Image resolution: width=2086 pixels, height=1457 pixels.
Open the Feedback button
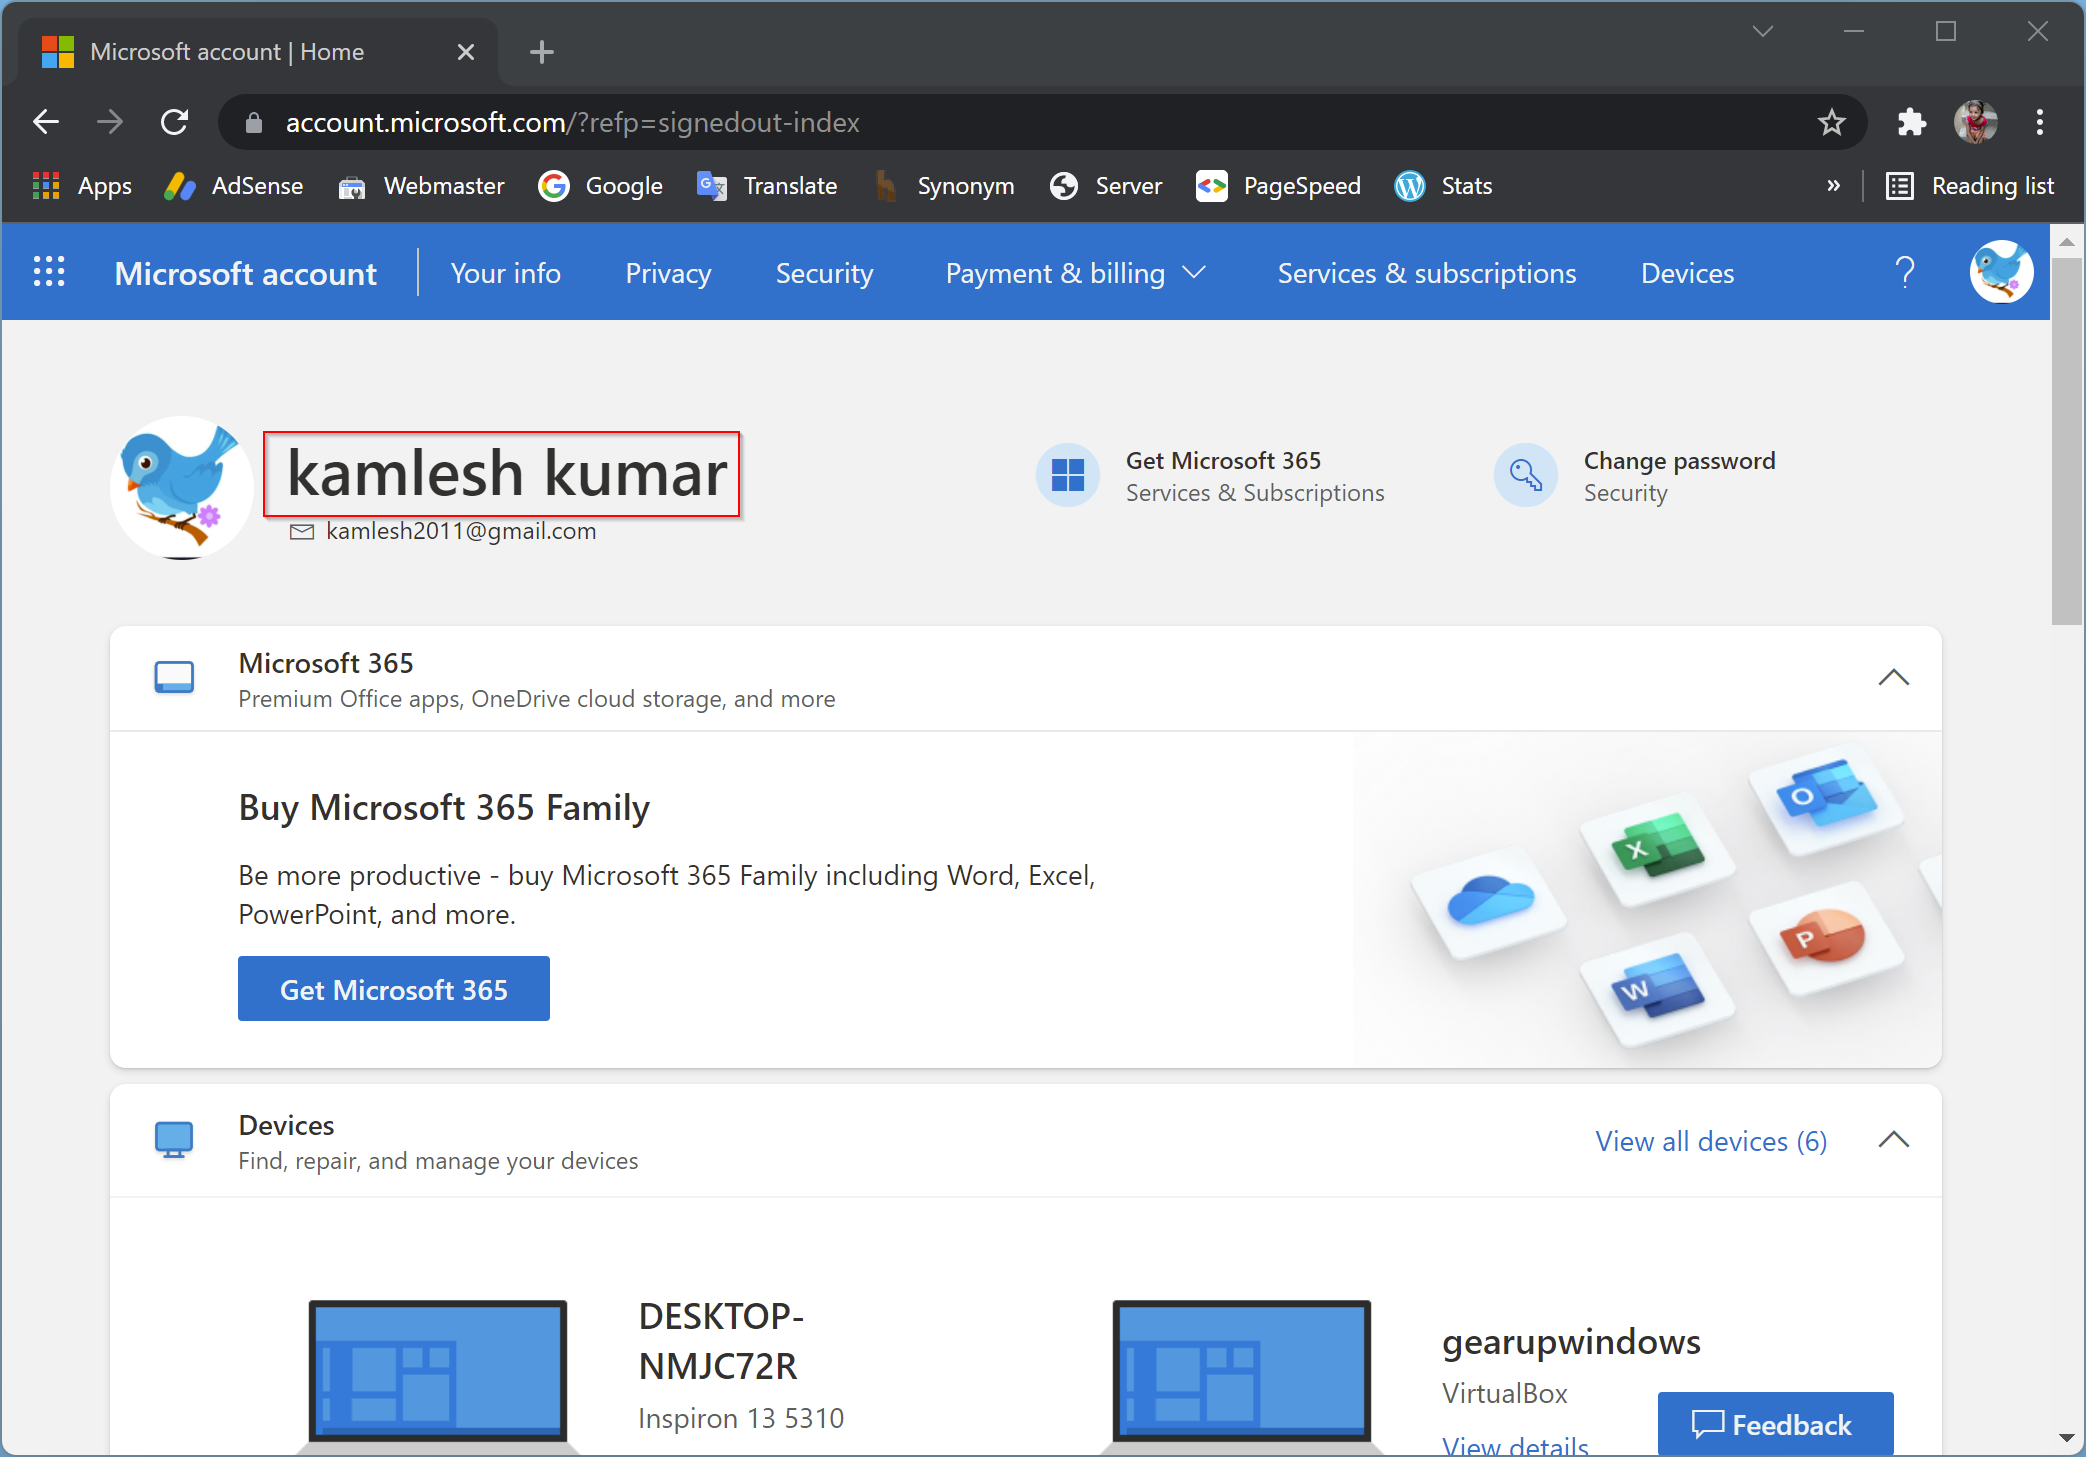pos(1775,1424)
